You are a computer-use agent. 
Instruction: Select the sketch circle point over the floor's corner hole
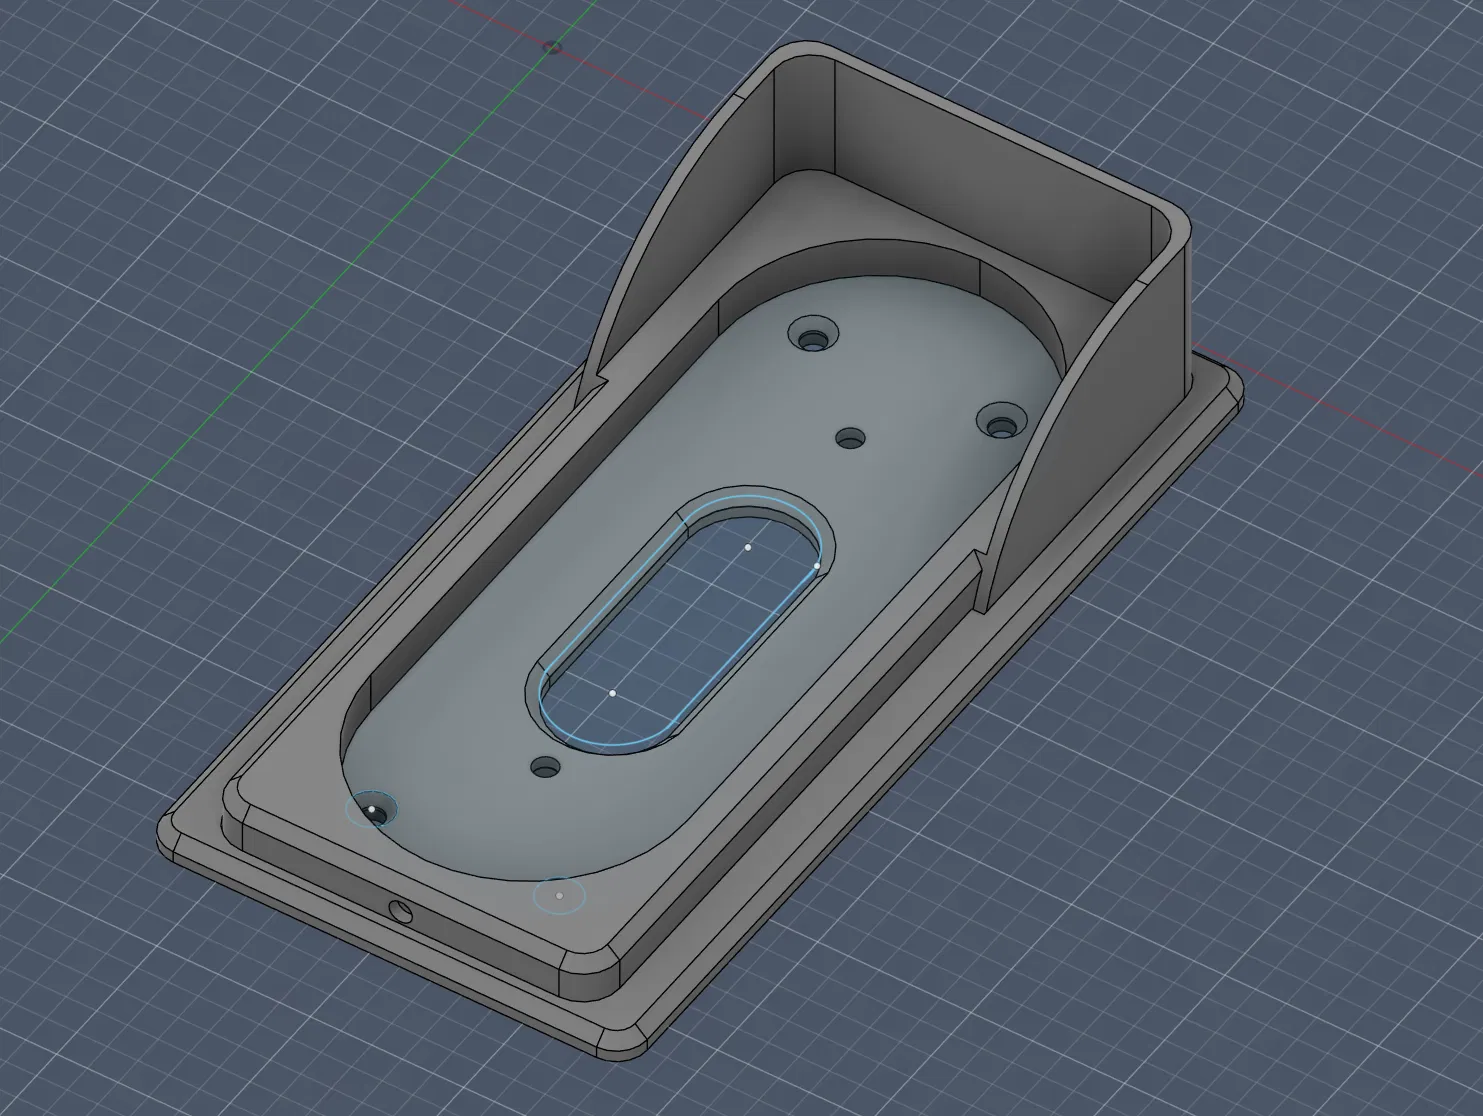click(x=371, y=809)
